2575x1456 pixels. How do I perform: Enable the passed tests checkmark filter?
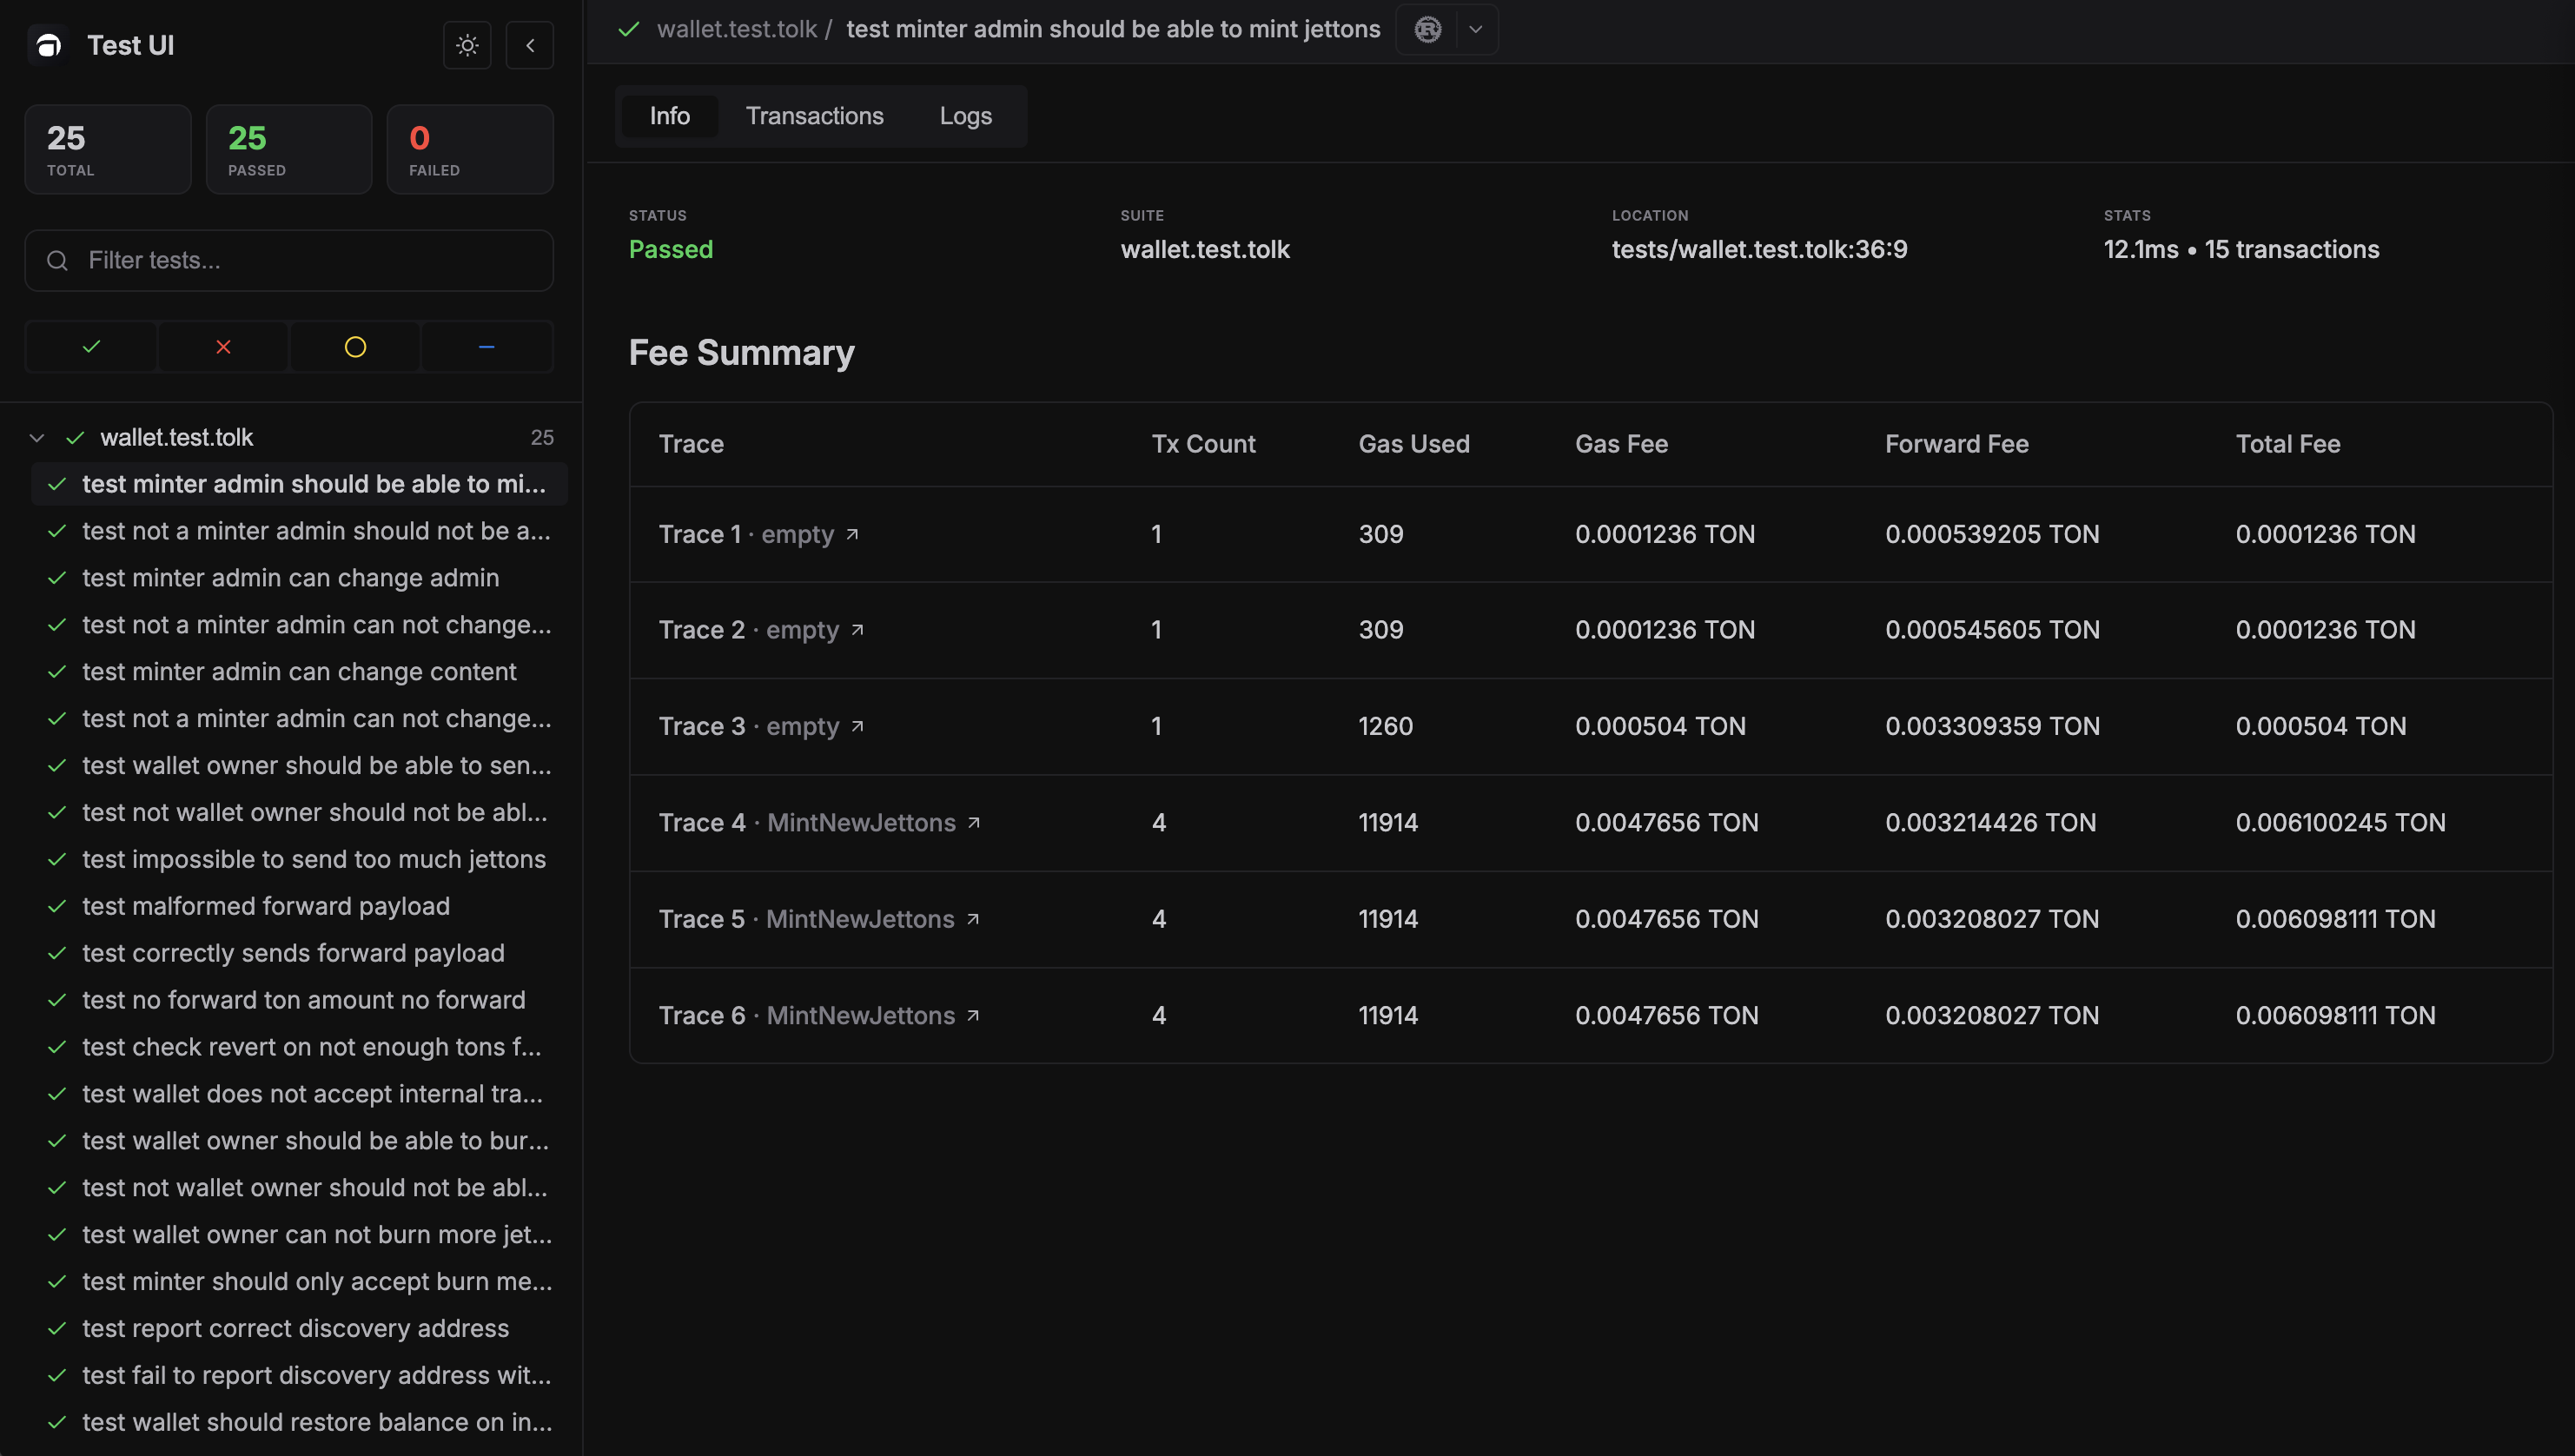pyautogui.click(x=90, y=346)
